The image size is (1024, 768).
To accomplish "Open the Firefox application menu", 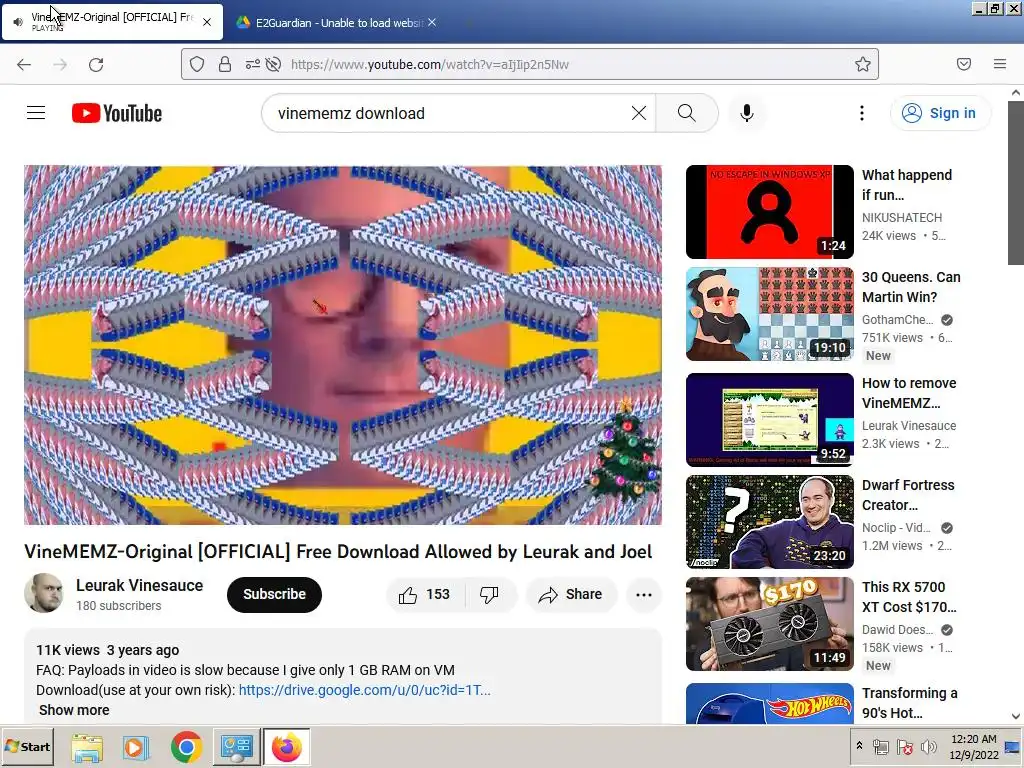I will click(x=999, y=64).
